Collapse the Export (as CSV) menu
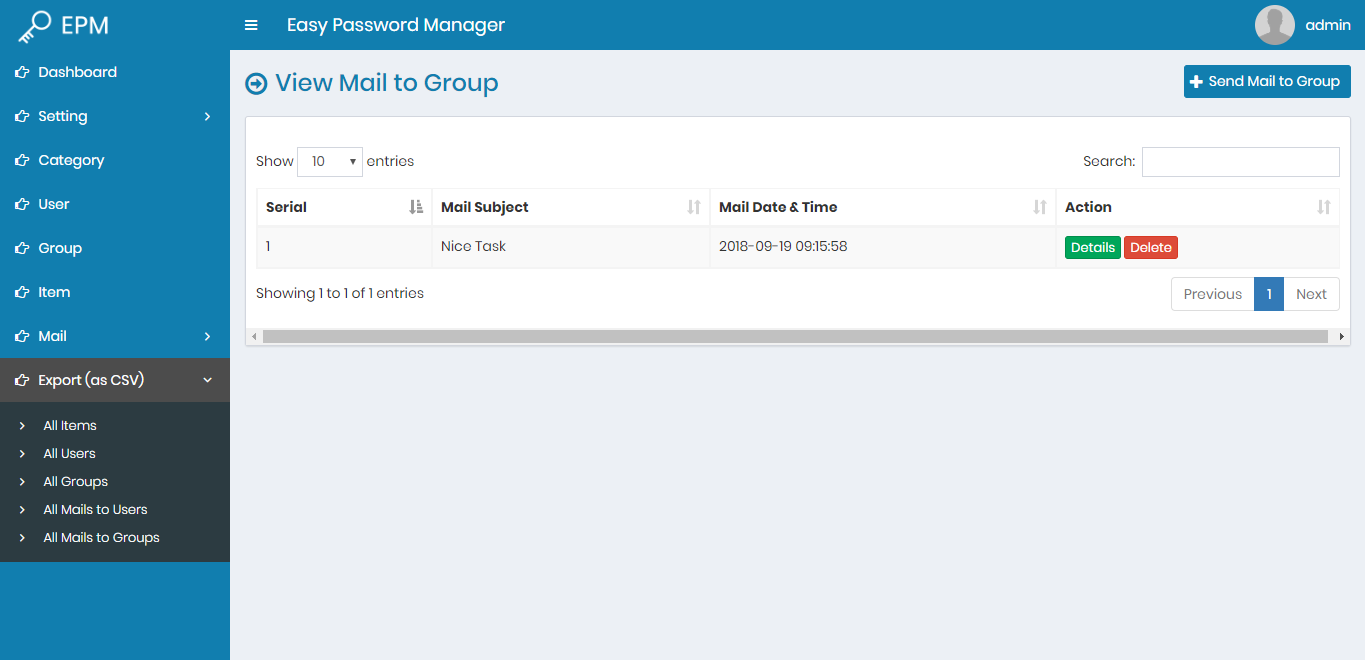This screenshot has height=660, width=1365. [207, 380]
